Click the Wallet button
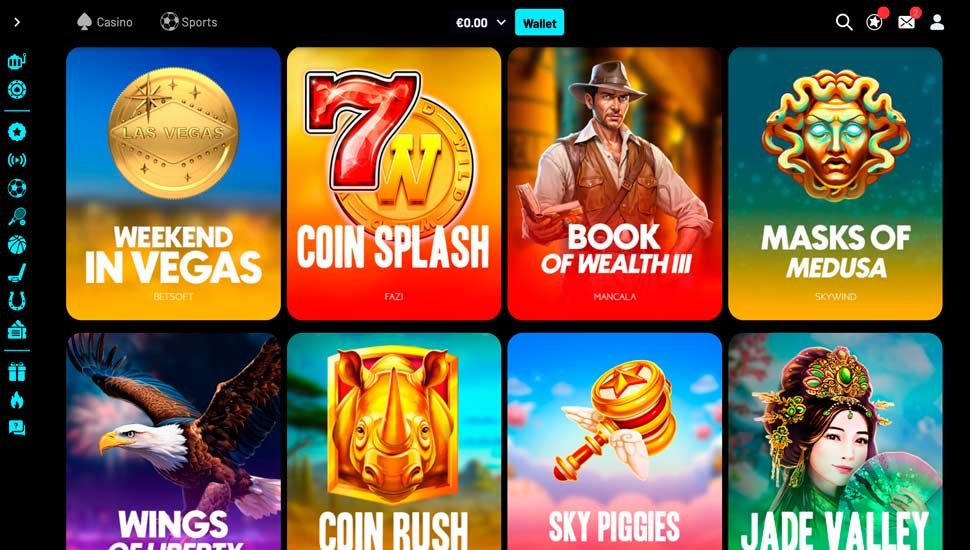Viewport: 970px width, 550px height. pyautogui.click(x=539, y=23)
